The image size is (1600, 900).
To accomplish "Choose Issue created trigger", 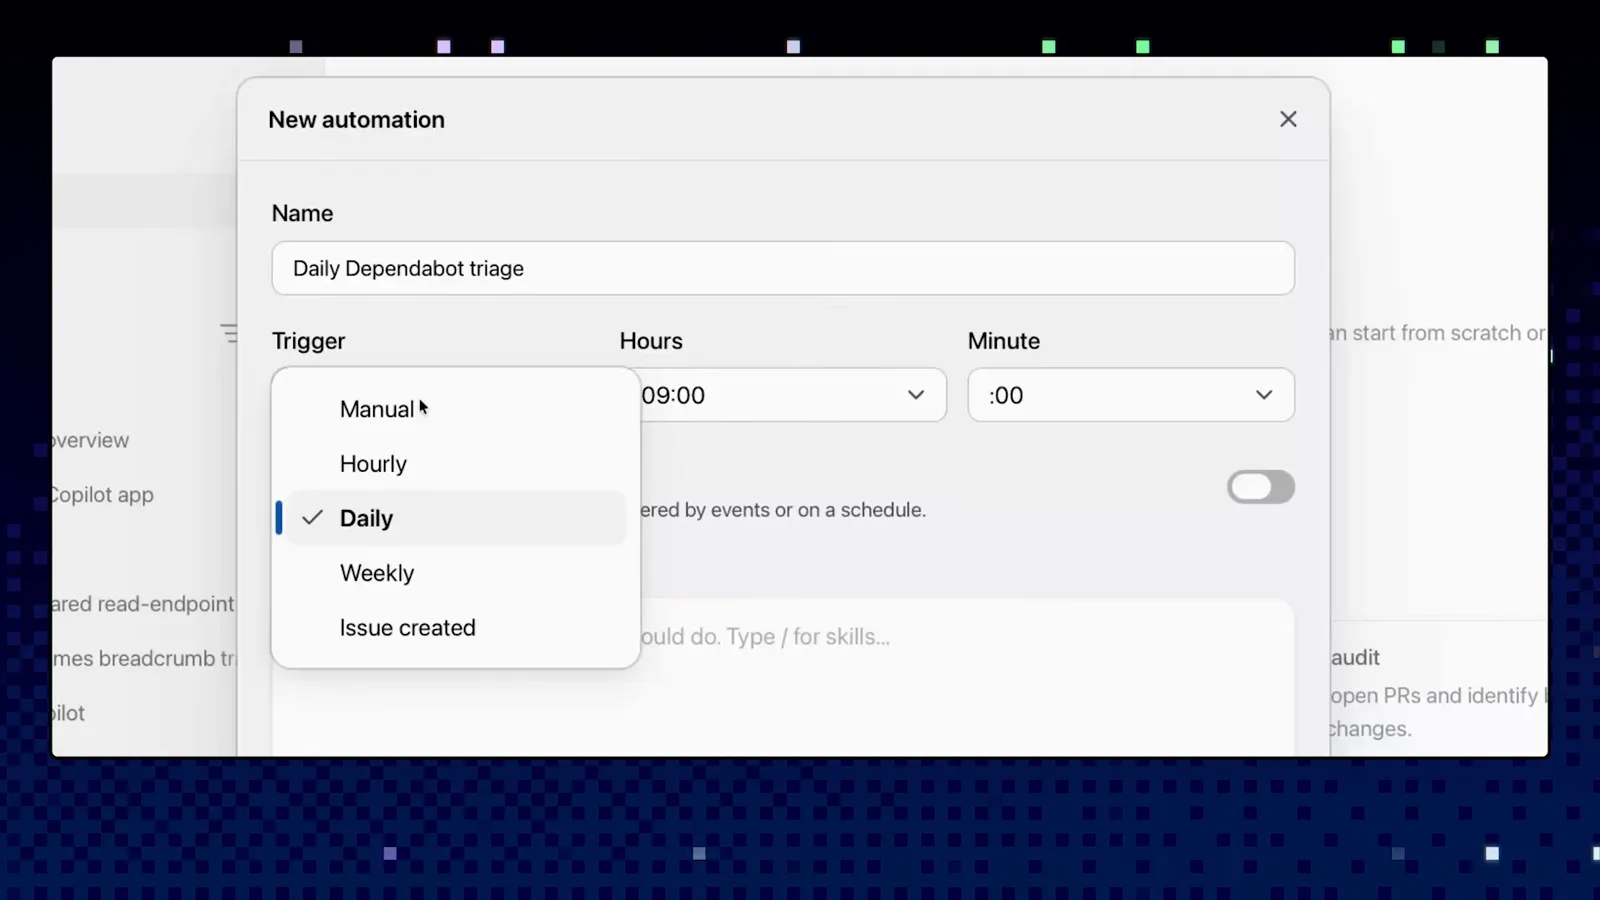I will pyautogui.click(x=456, y=628).
